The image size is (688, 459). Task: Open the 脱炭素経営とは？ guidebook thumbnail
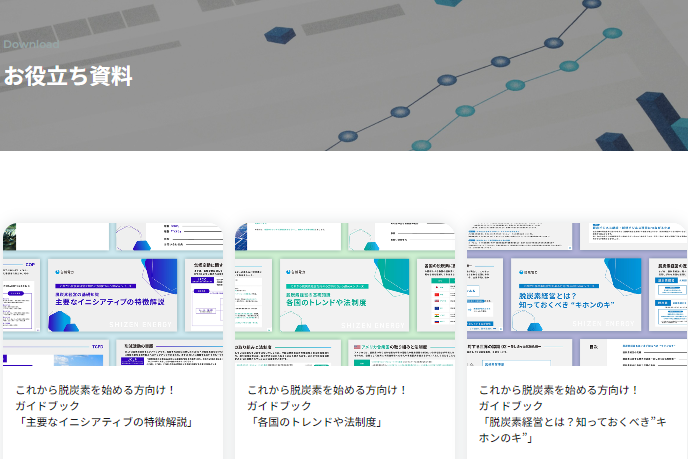coord(577,294)
